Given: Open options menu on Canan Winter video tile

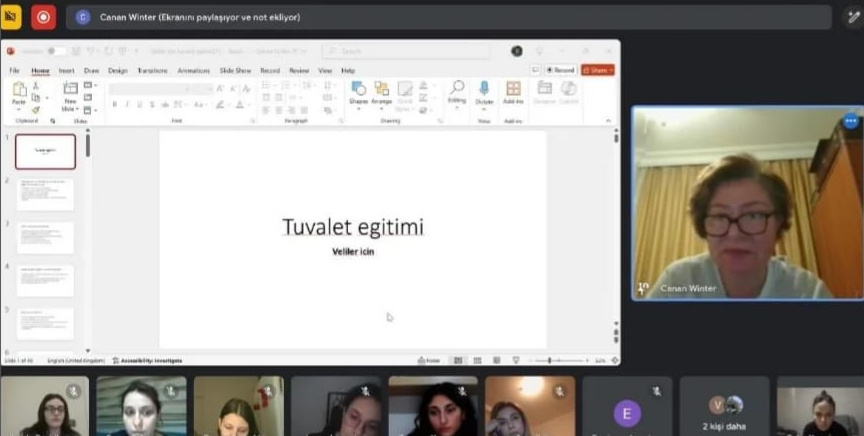Looking at the screenshot, I should (x=850, y=121).
